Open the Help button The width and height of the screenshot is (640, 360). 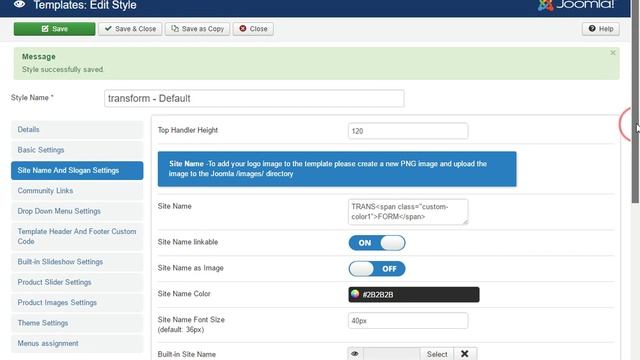(x=601, y=29)
